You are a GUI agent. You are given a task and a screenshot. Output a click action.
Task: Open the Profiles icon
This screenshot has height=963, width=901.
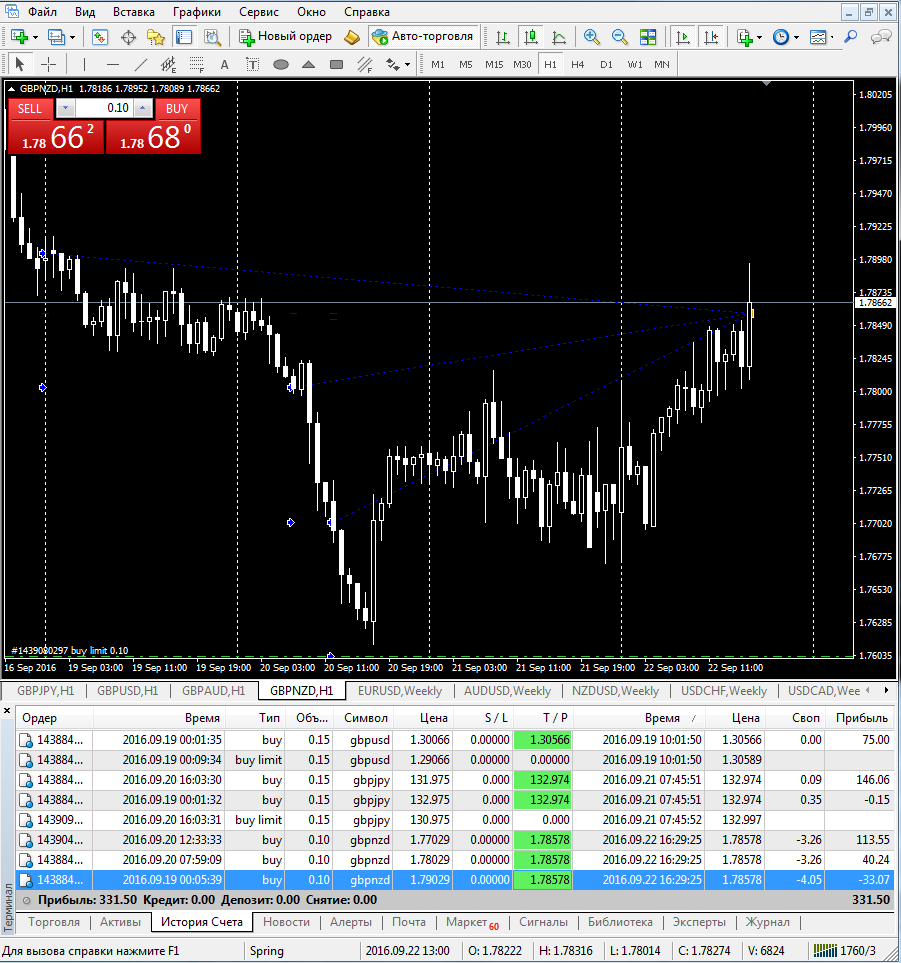point(56,37)
